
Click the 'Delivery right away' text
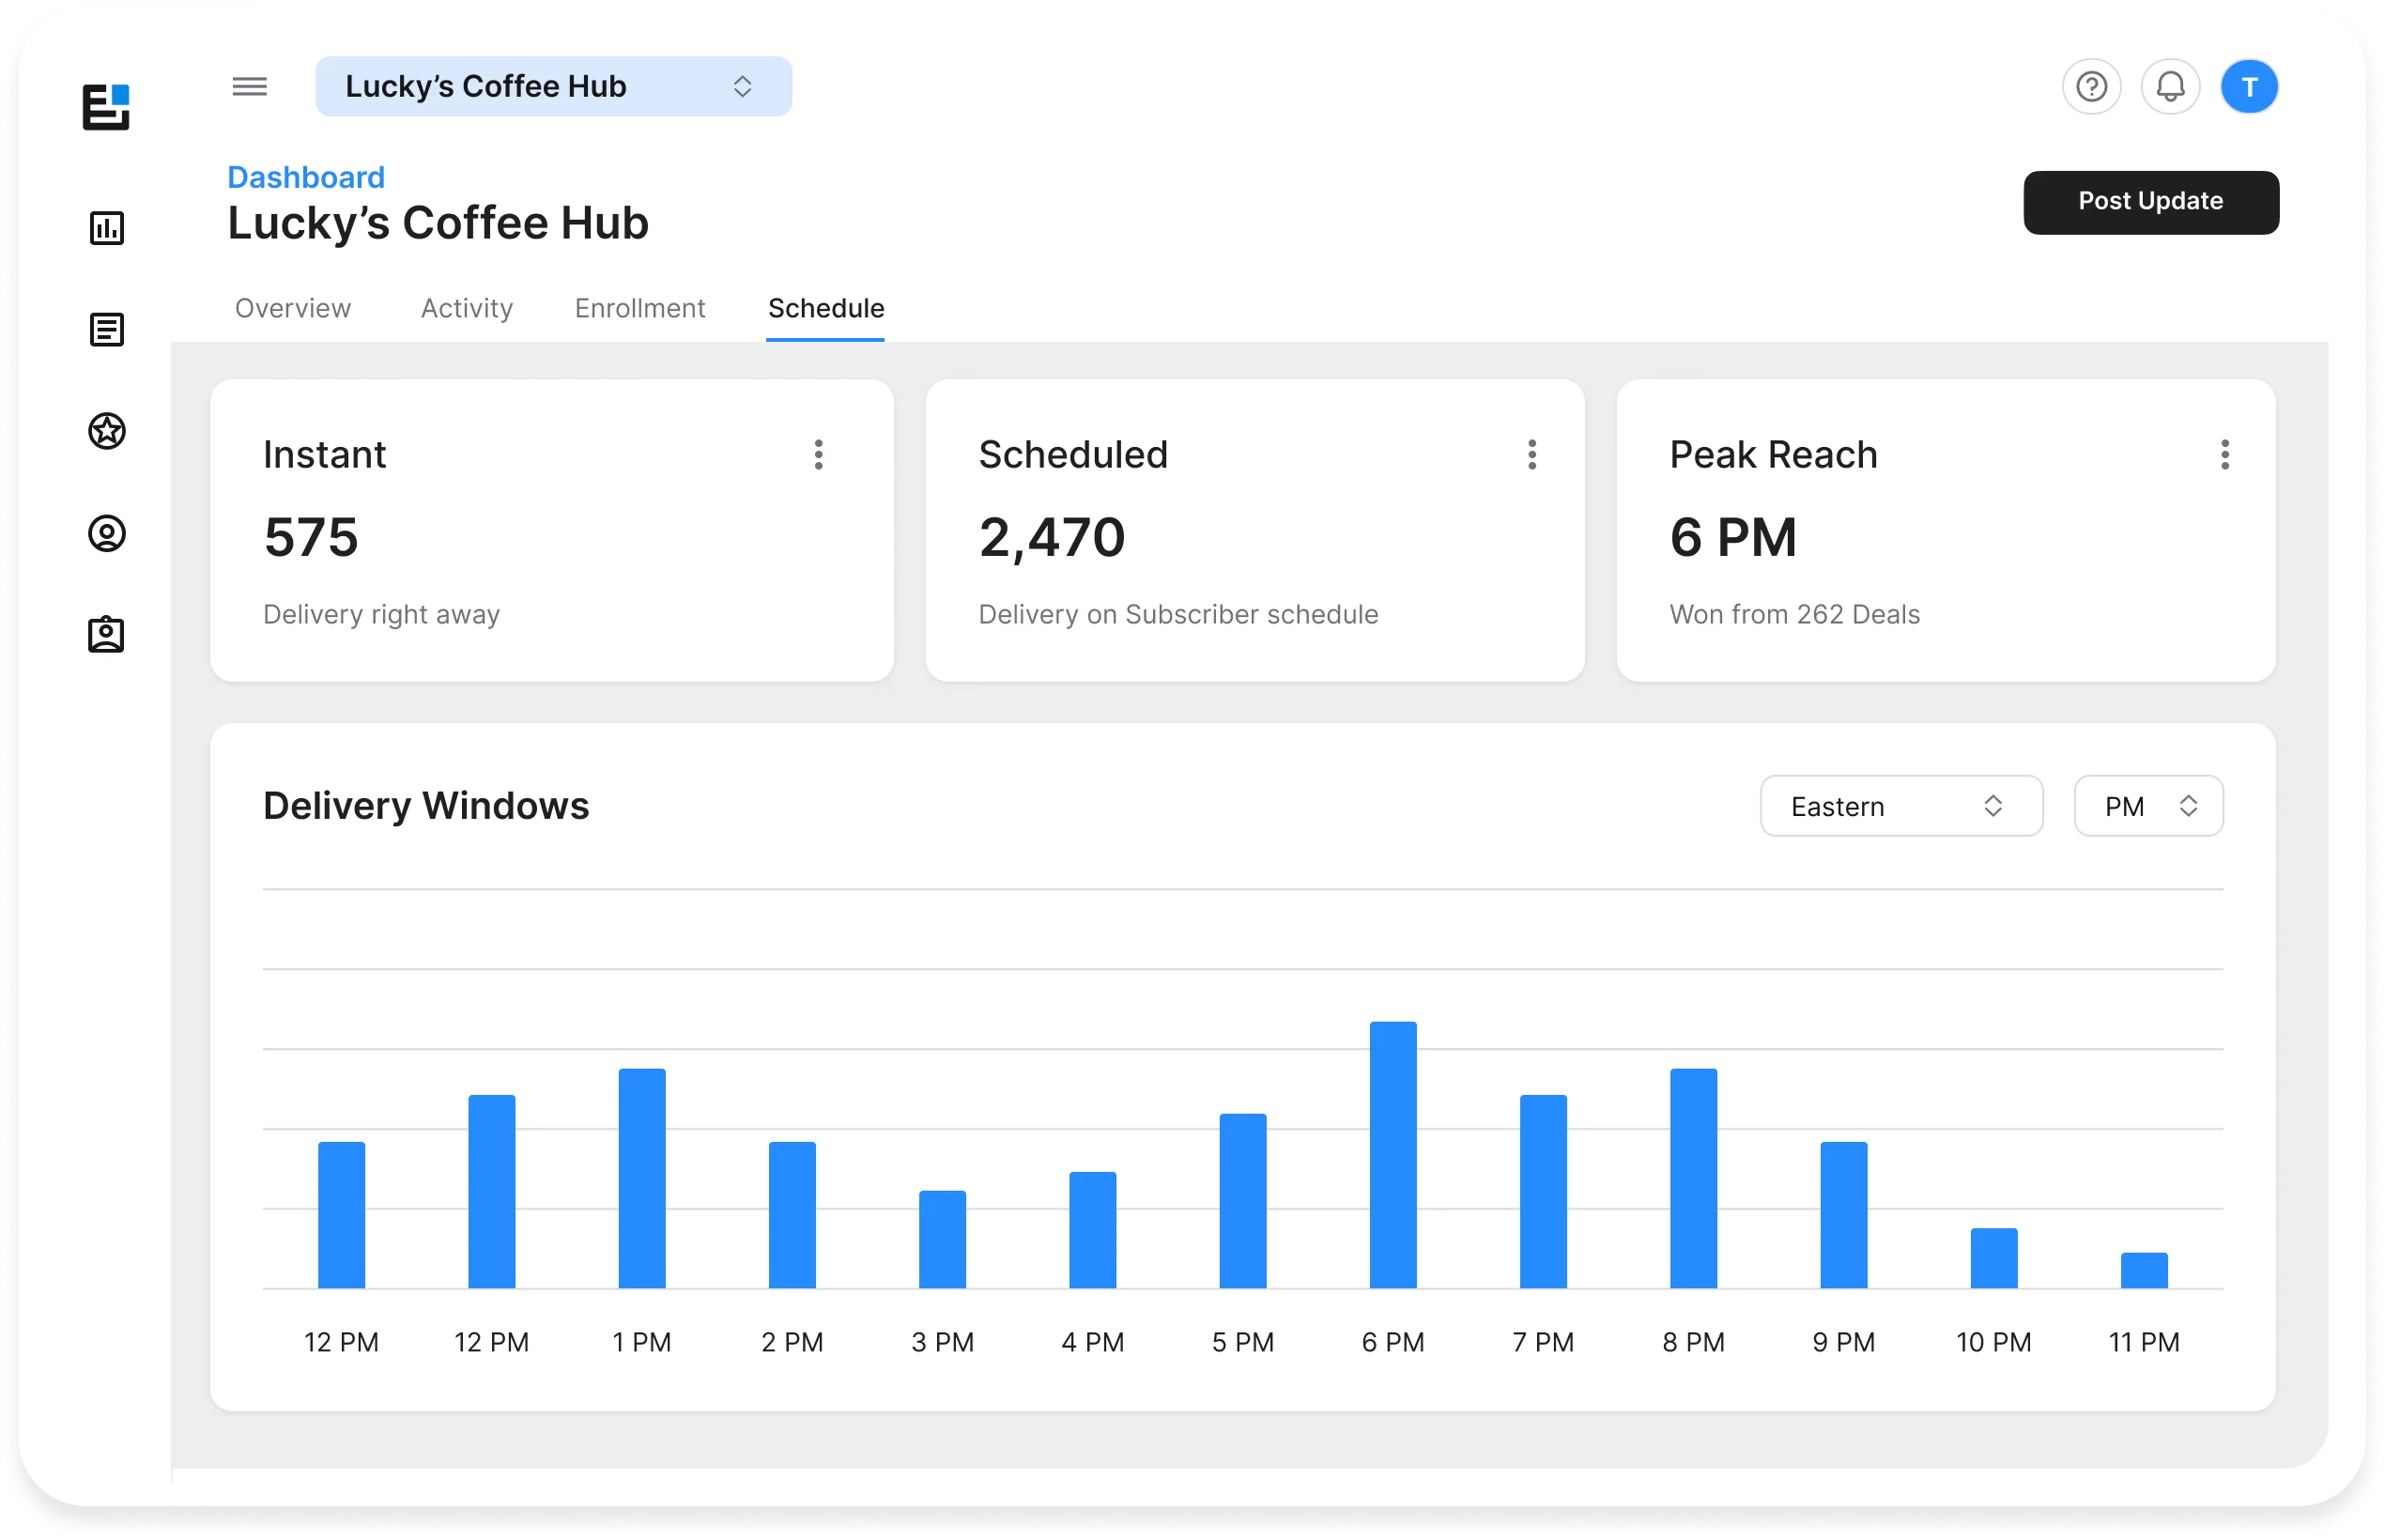pos(381,615)
